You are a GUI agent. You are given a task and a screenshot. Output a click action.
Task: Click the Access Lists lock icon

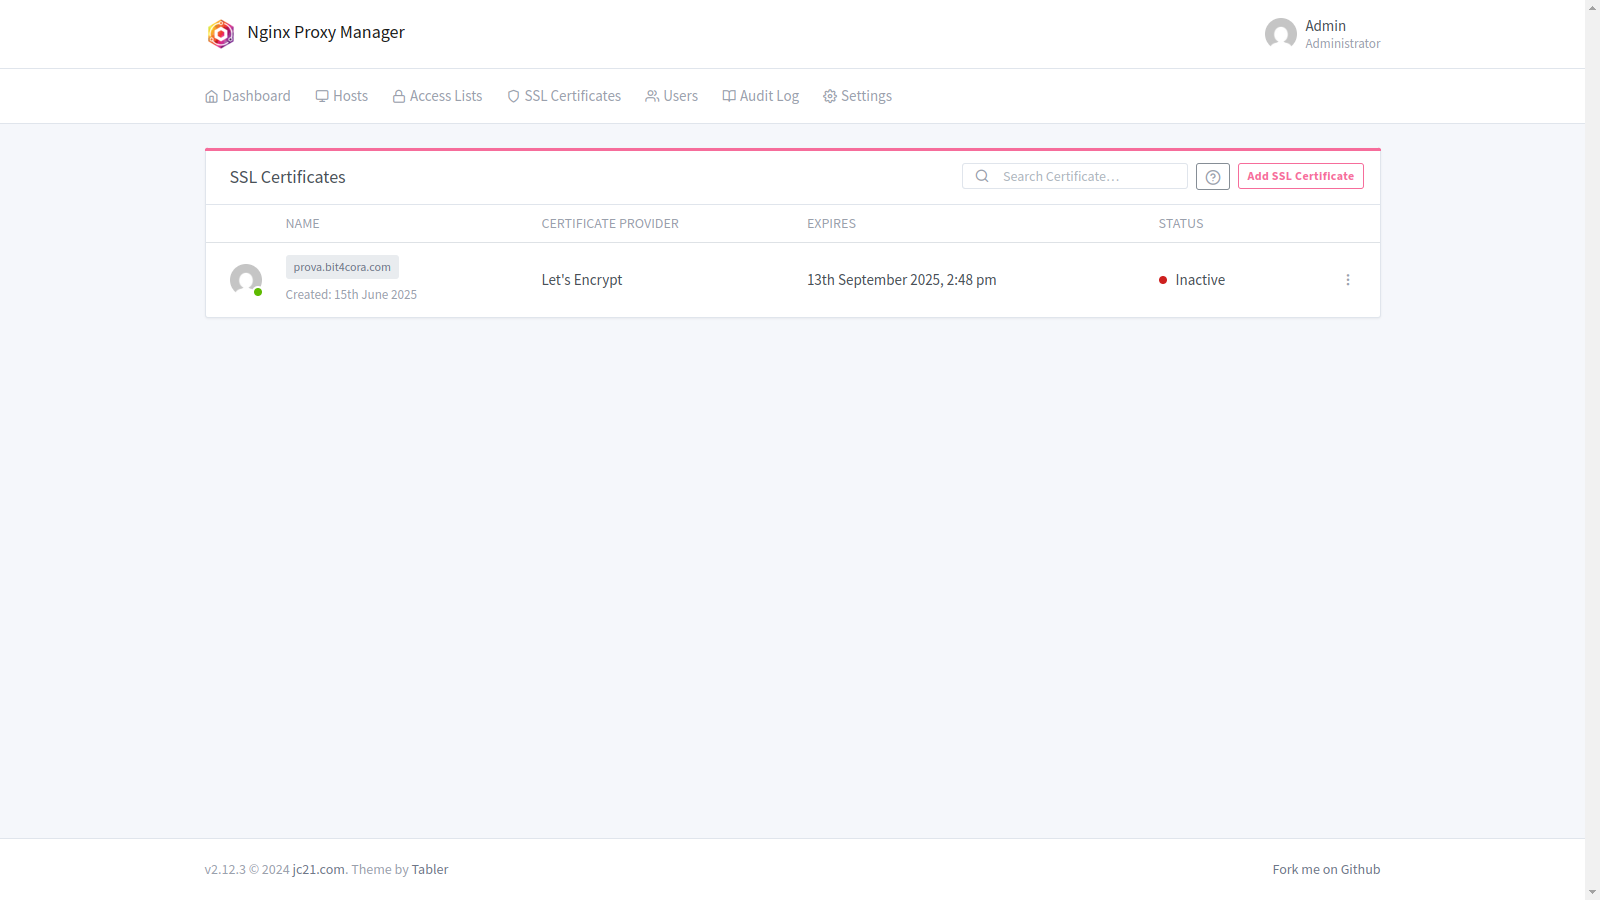[399, 96]
